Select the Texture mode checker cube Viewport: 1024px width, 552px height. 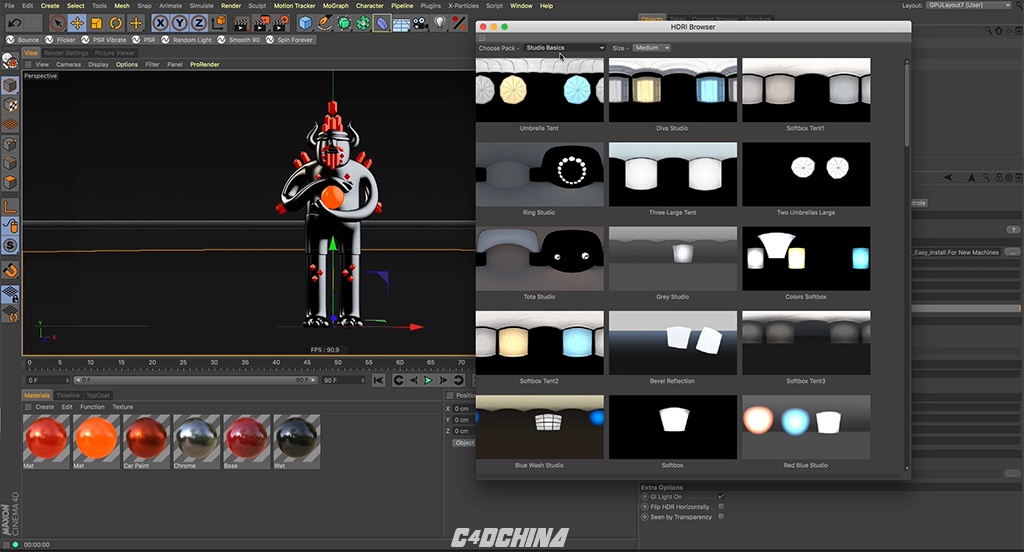10,105
